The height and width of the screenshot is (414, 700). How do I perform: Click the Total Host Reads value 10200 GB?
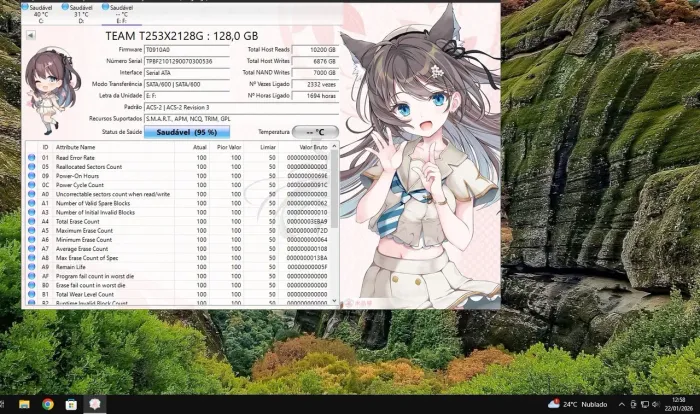point(315,50)
